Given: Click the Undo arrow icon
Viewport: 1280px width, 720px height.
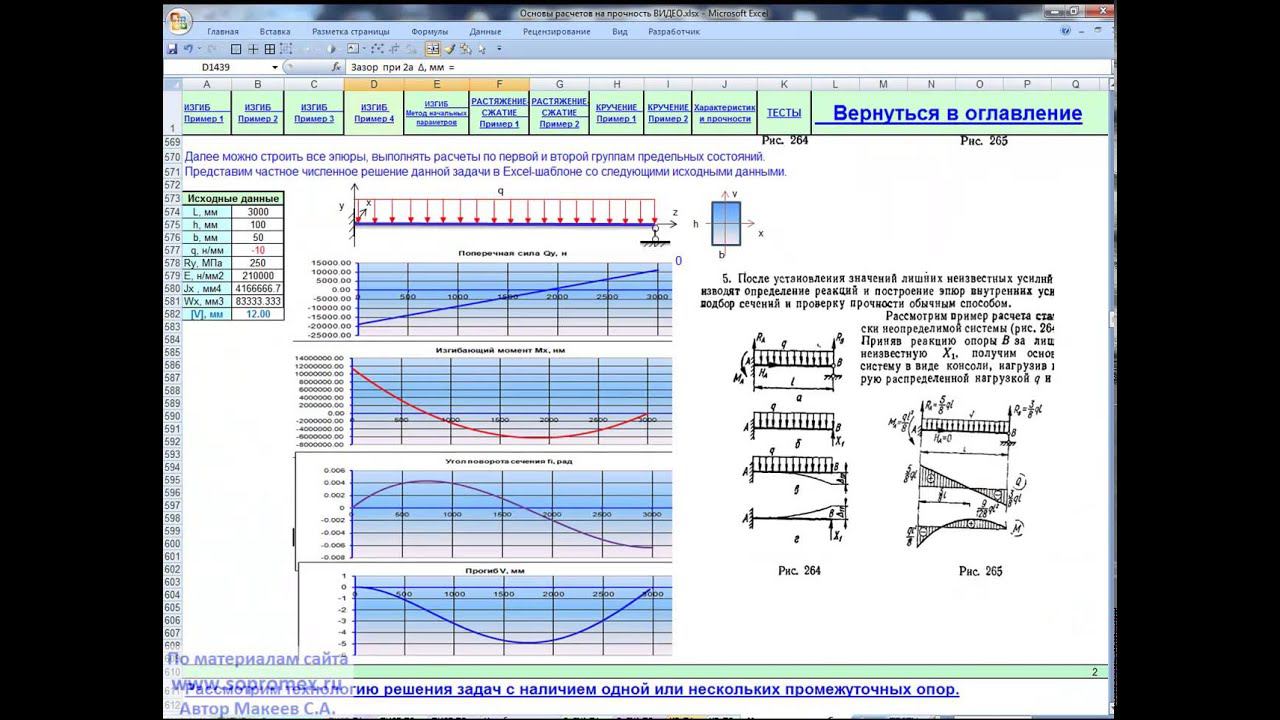Looking at the screenshot, I should tap(187, 48).
